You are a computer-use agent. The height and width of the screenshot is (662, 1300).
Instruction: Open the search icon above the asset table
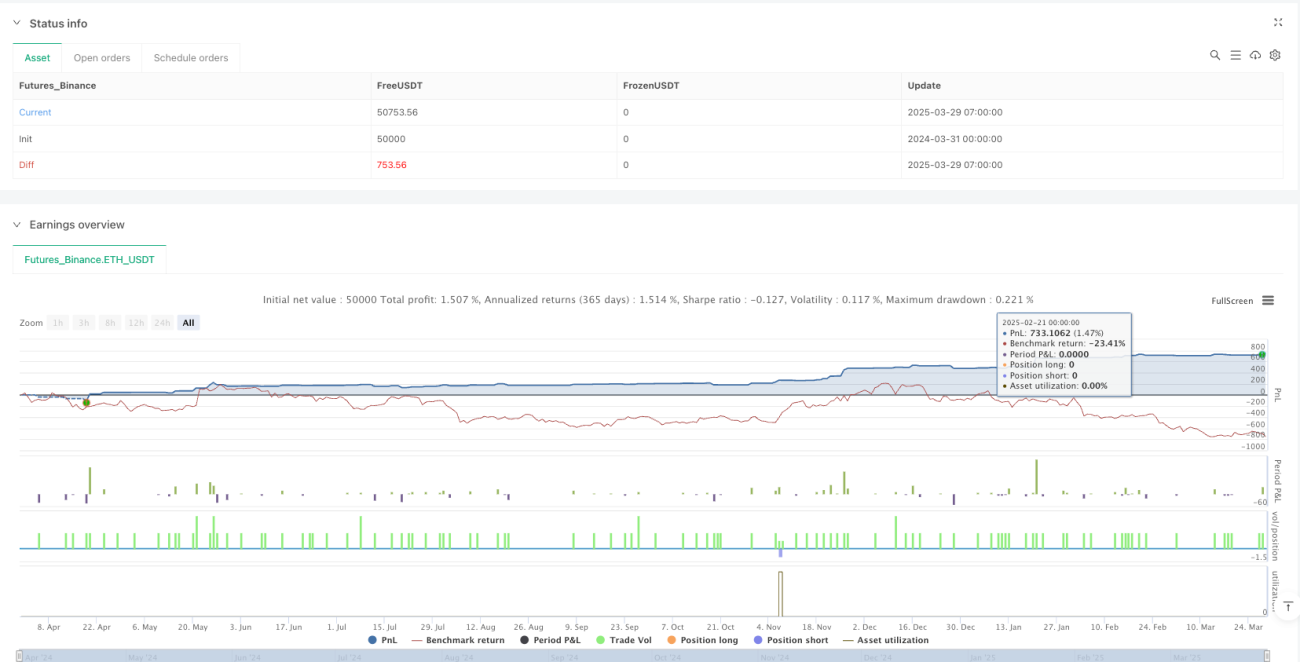coord(1215,56)
